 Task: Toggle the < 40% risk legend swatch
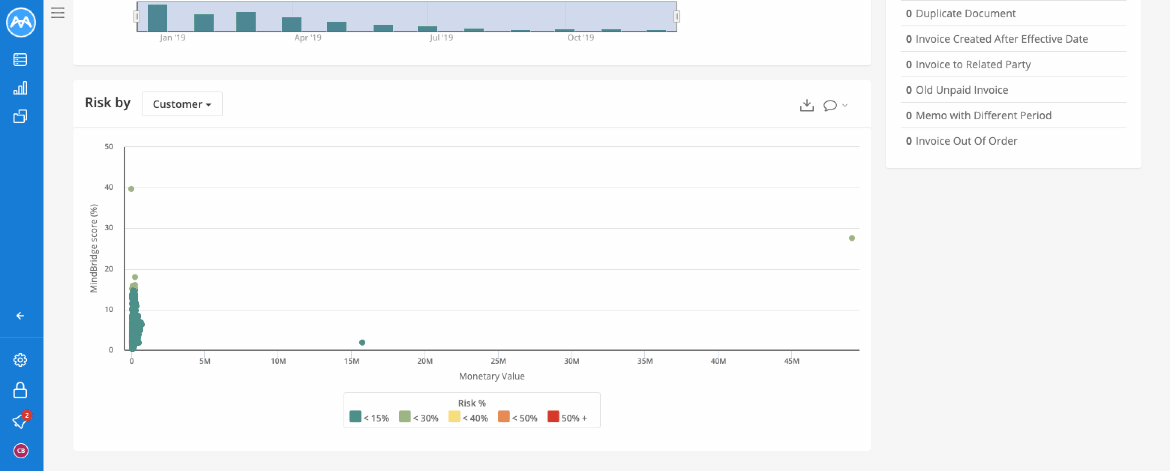pyautogui.click(x=454, y=418)
